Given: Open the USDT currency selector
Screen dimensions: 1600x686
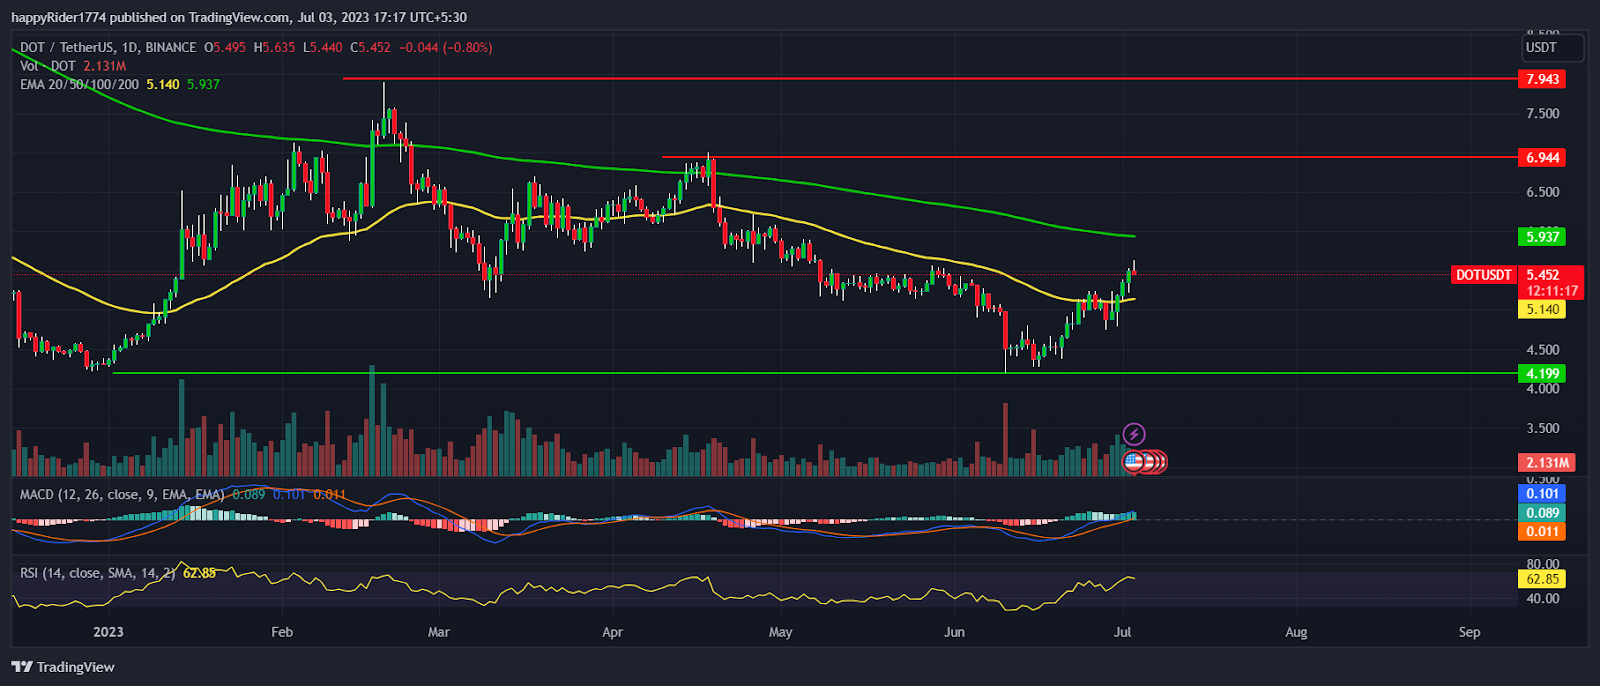Looking at the screenshot, I should click(x=1553, y=47).
